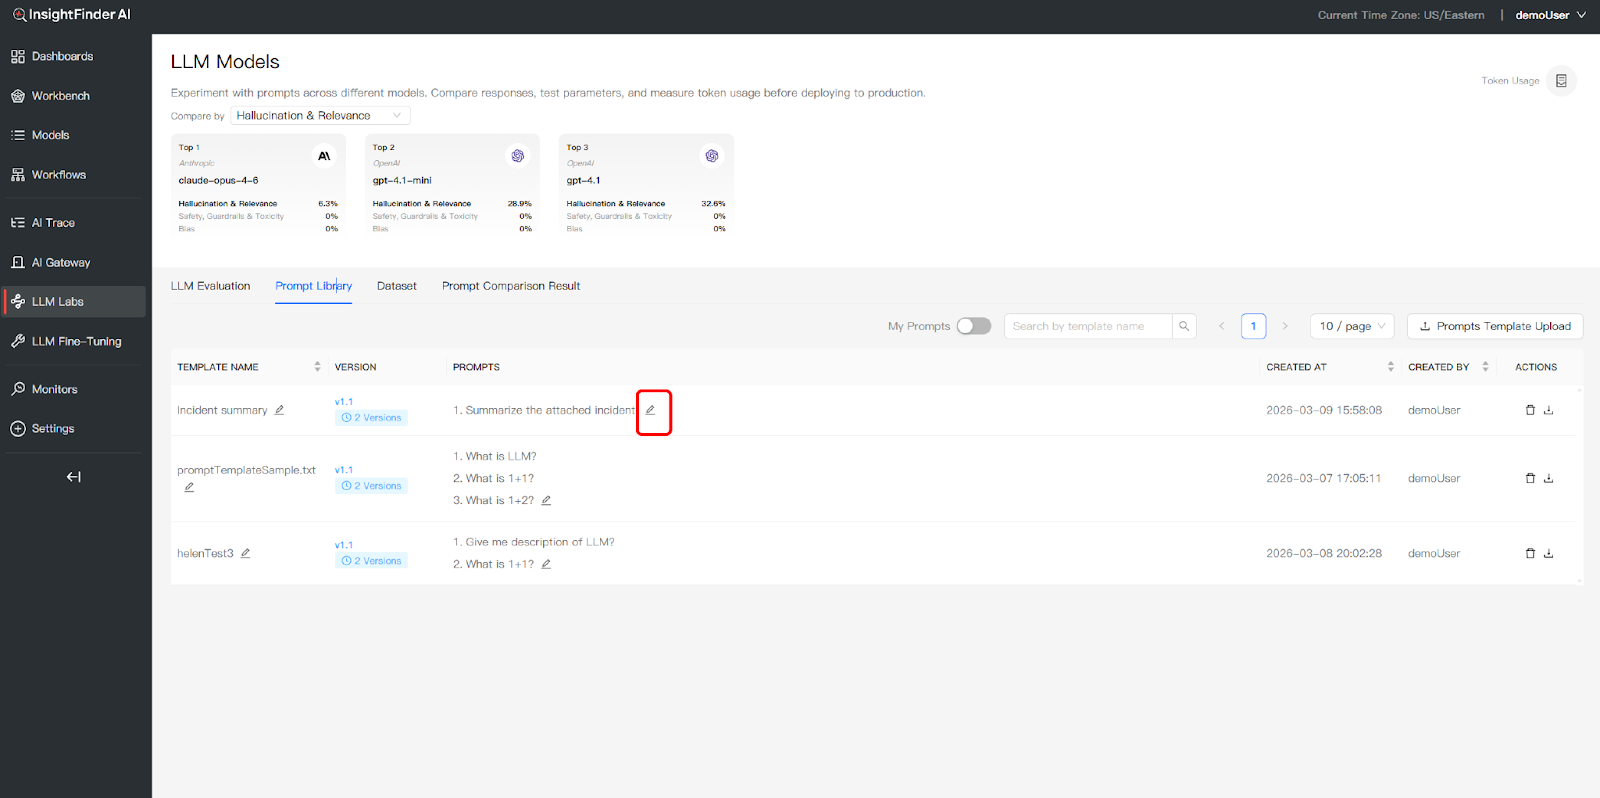This screenshot has height=798, width=1600.
Task: Show 2 Versions for Incident summary
Action: coord(371,418)
